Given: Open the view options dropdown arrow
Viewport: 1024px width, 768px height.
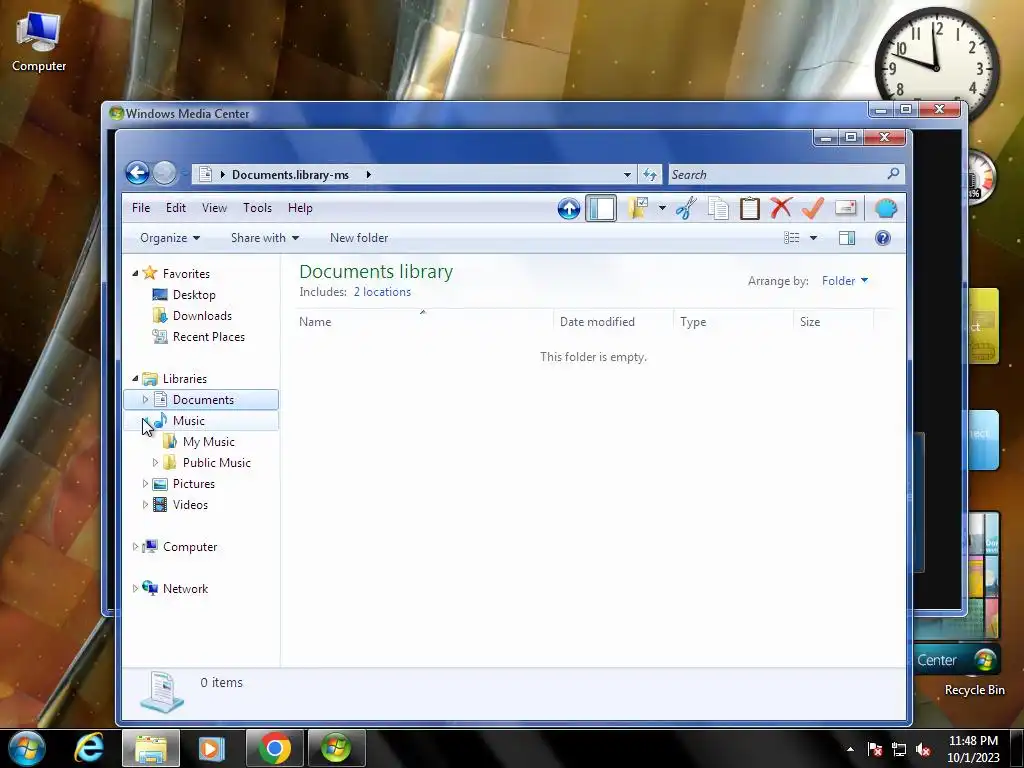Looking at the screenshot, I should 813,238.
